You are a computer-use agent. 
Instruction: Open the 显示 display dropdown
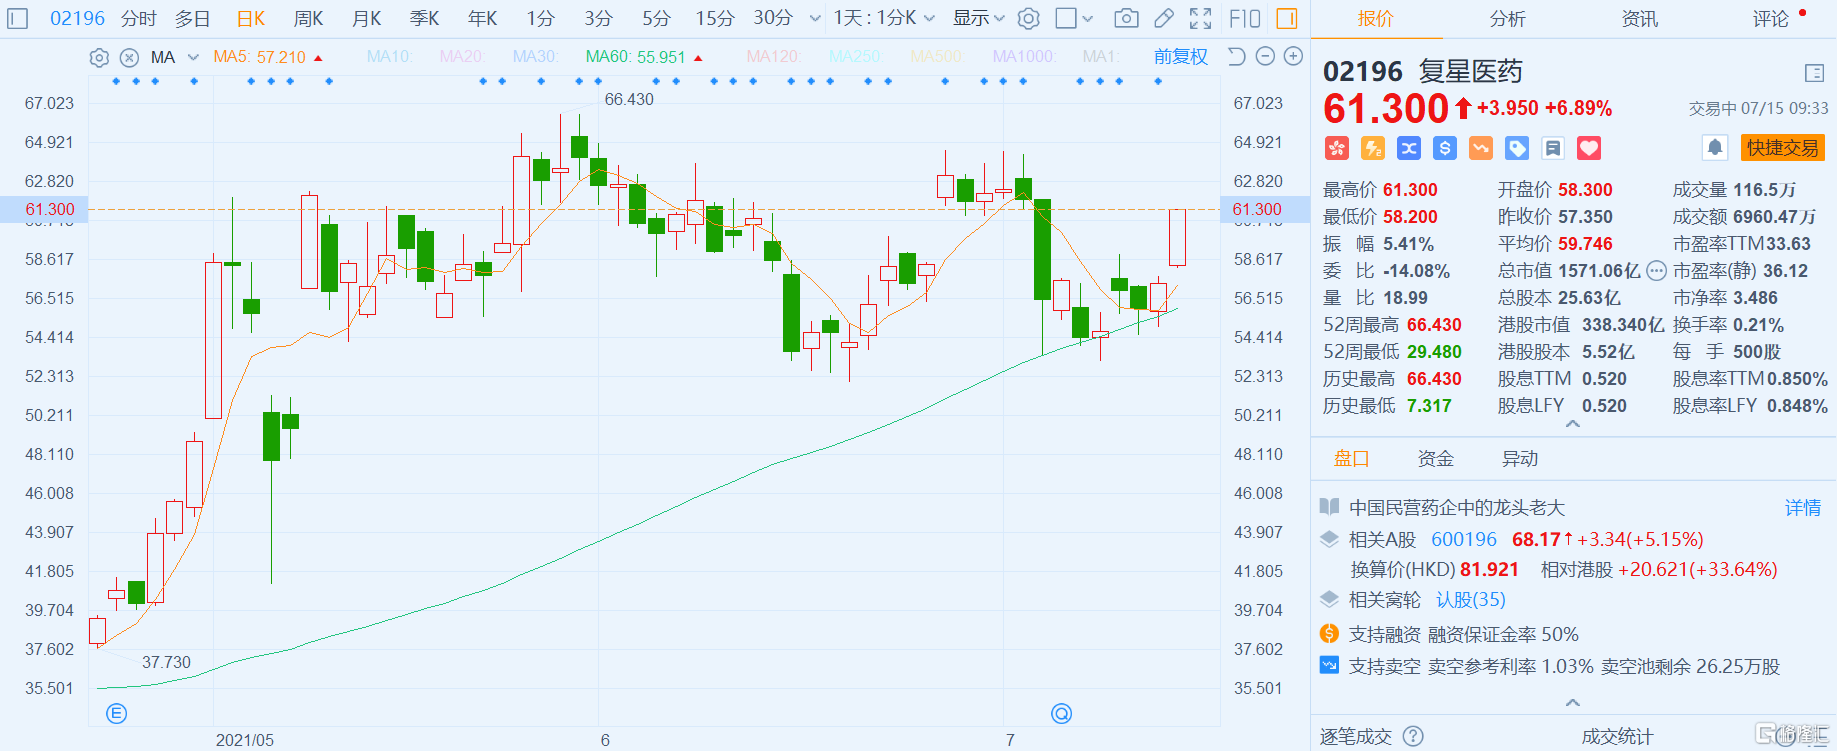(x=977, y=18)
